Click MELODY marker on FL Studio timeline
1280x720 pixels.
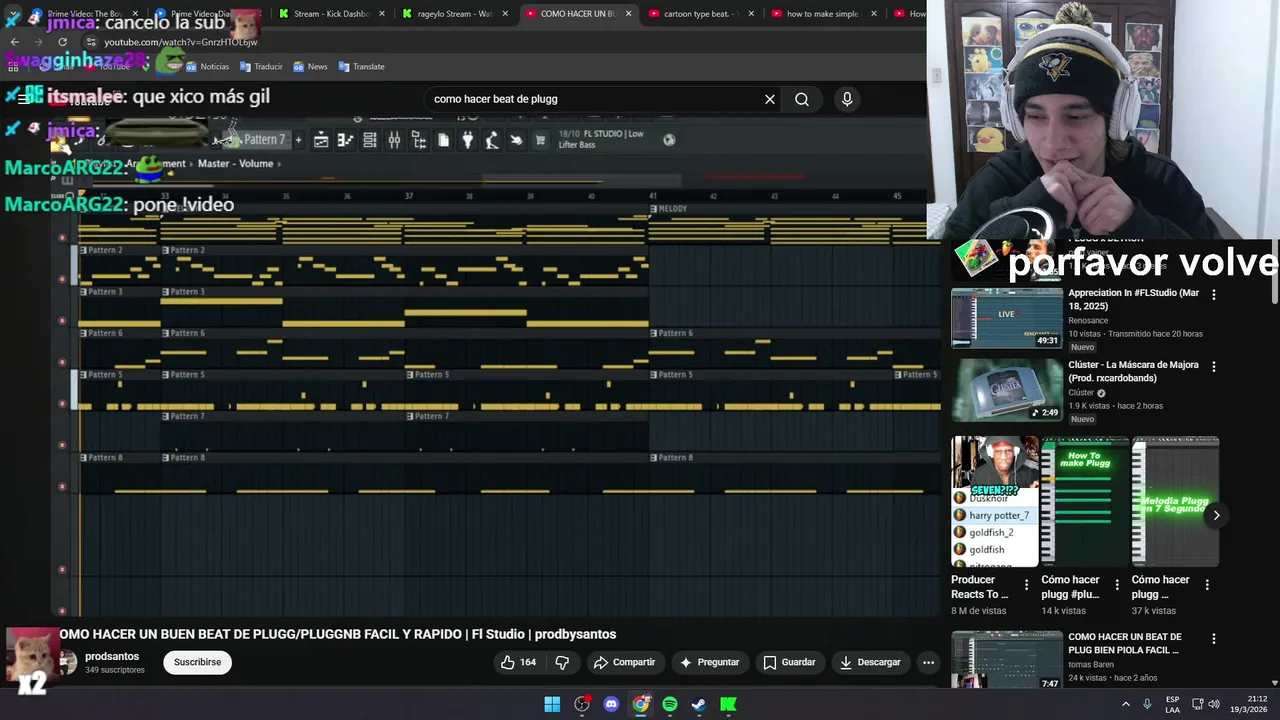click(669, 209)
